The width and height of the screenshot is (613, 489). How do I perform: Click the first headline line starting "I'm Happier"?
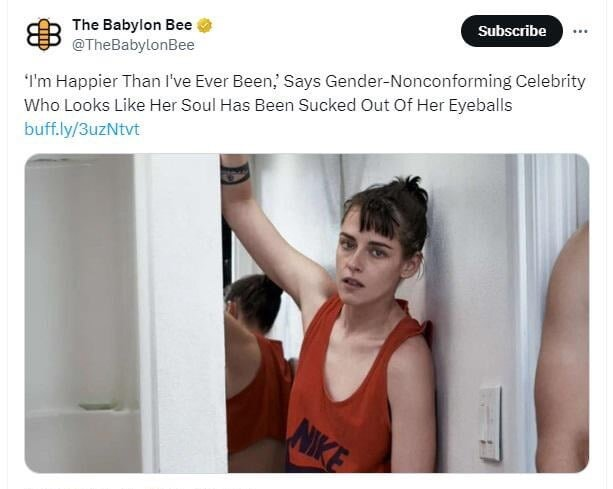tap(305, 81)
